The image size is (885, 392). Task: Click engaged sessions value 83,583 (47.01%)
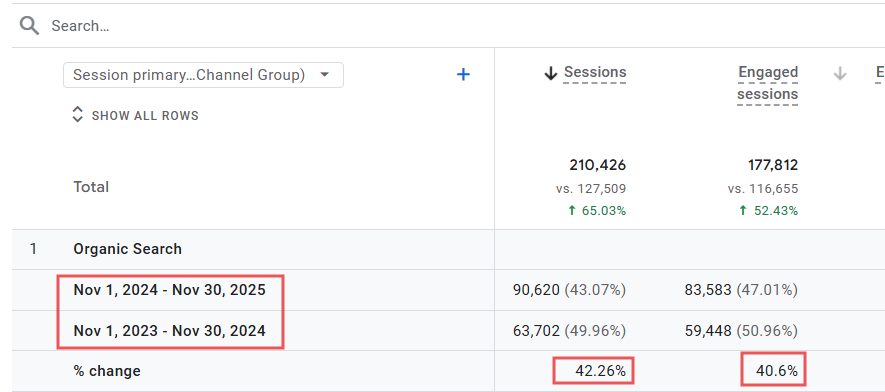coord(742,290)
